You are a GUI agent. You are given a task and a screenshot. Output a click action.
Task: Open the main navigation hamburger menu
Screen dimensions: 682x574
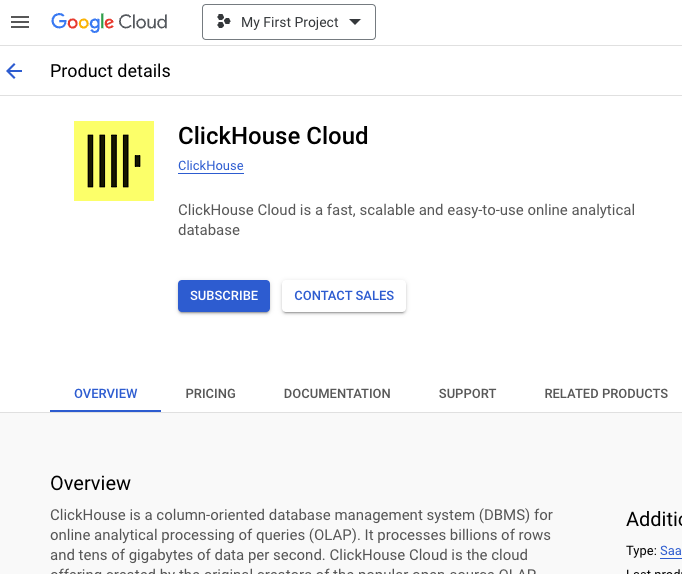[x=20, y=22]
